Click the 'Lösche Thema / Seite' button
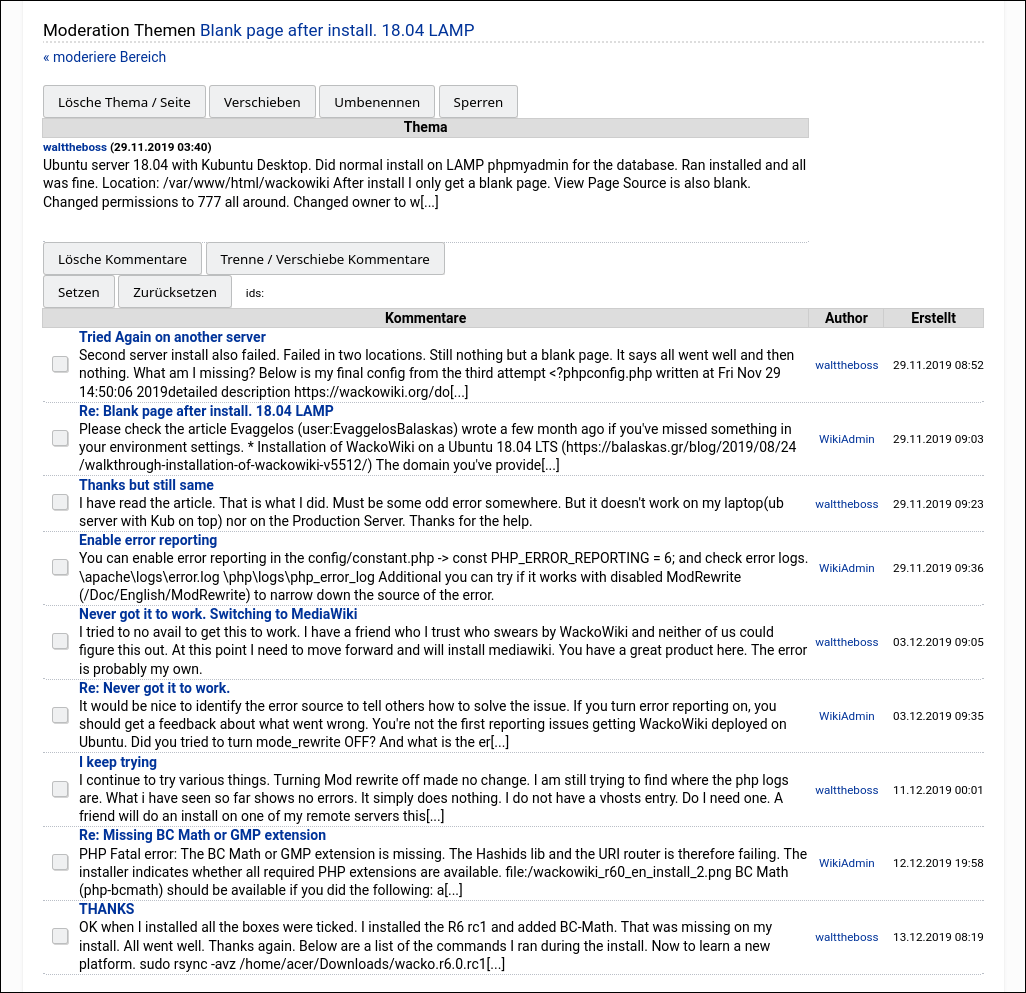Viewport: 1026px width, 993px height. tap(124, 103)
